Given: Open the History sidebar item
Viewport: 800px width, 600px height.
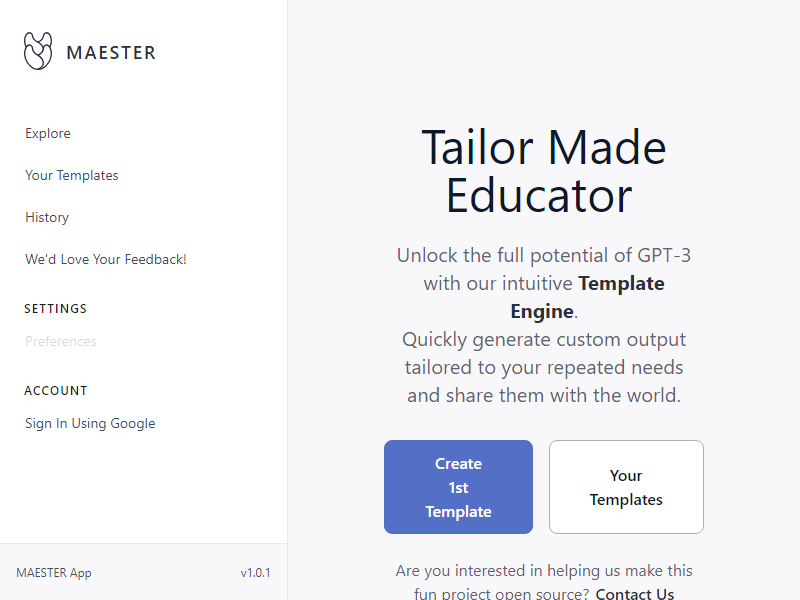Looking at the screenshot, I should click(x=47, y=218).
